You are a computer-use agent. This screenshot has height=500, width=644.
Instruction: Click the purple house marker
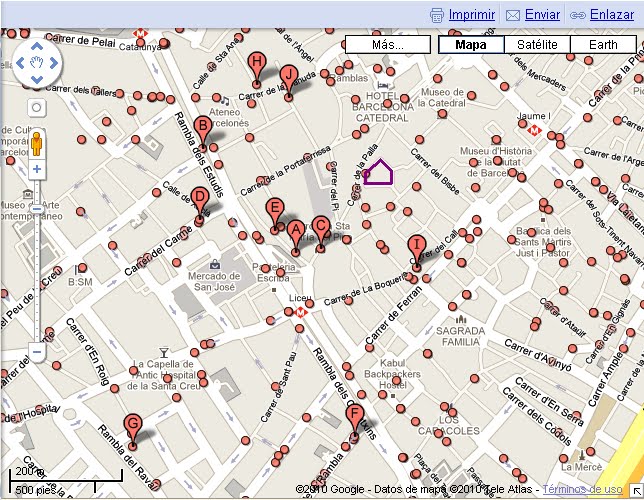[378, 172]
